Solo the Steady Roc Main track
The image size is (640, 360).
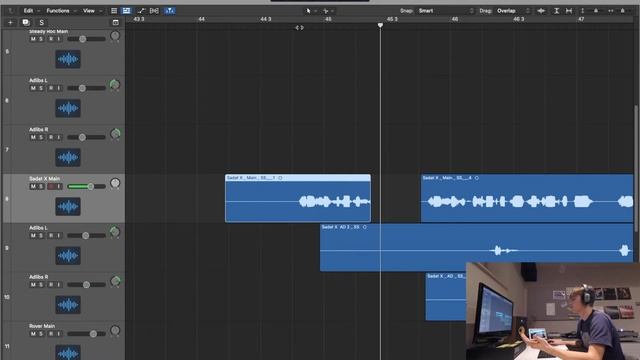pos(41,39)
